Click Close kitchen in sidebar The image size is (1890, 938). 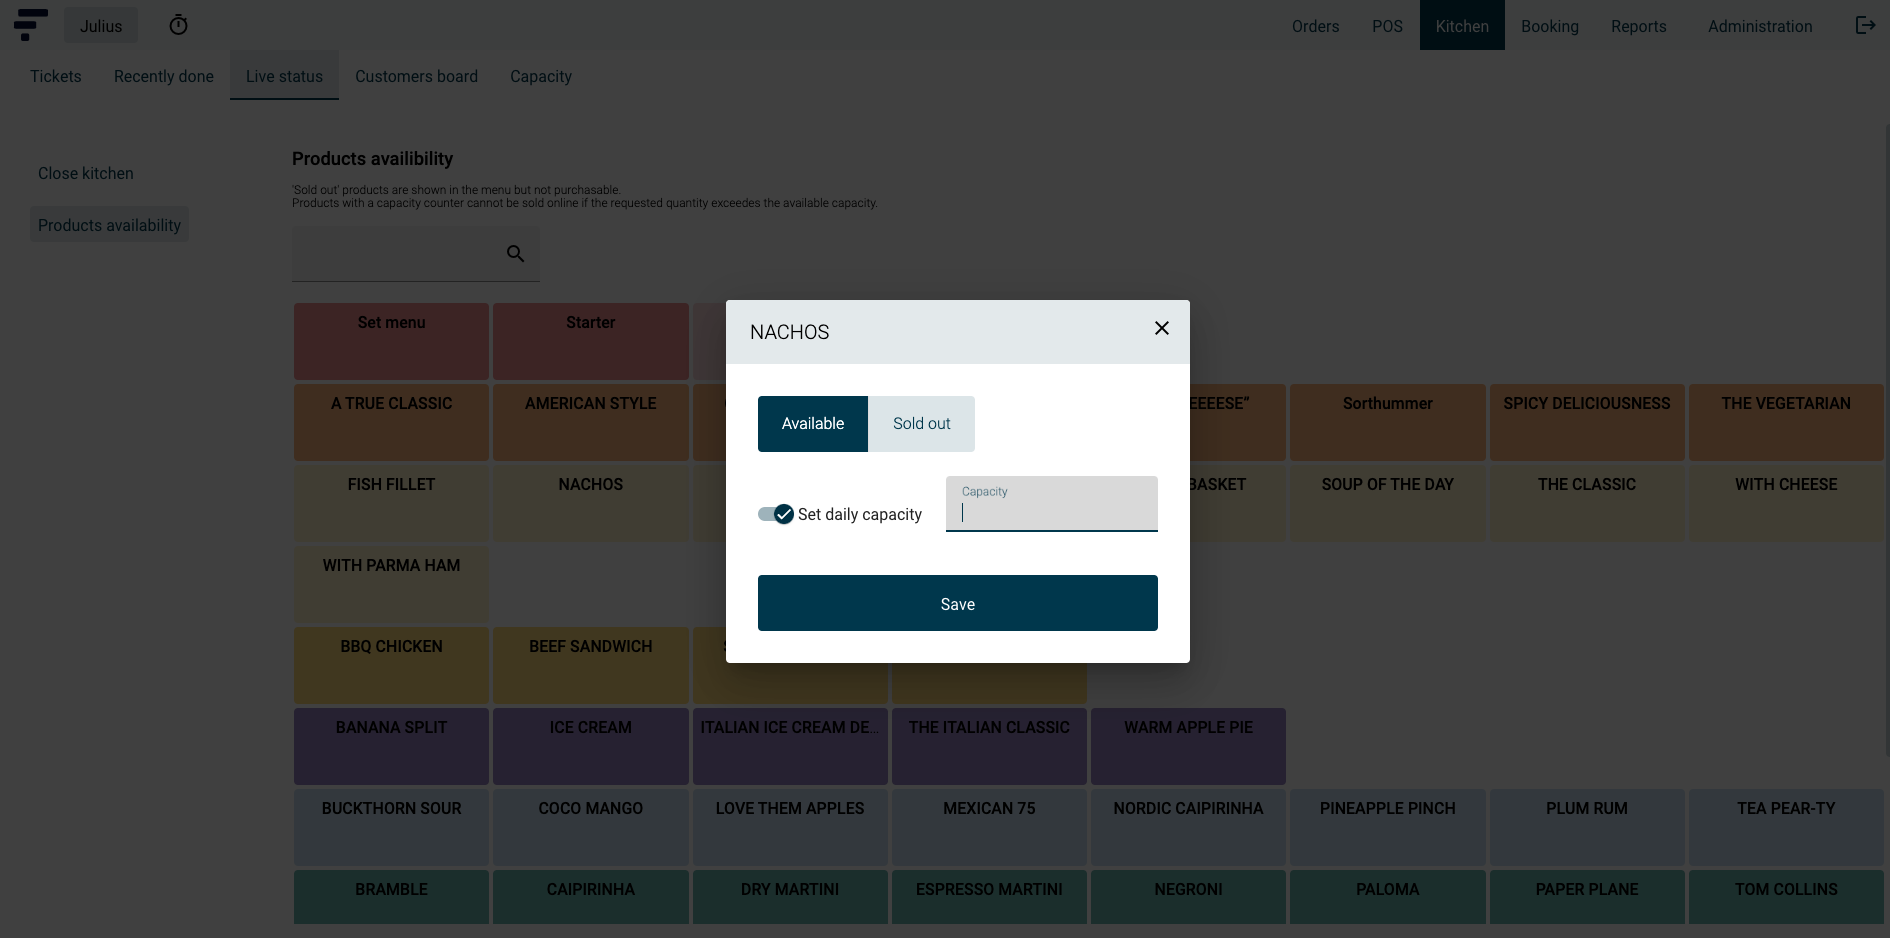(86, 173)
